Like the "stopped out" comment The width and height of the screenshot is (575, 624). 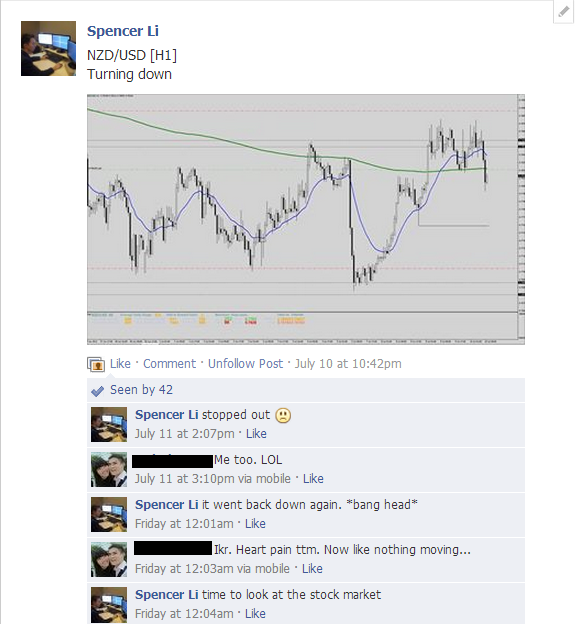[256, 434]
